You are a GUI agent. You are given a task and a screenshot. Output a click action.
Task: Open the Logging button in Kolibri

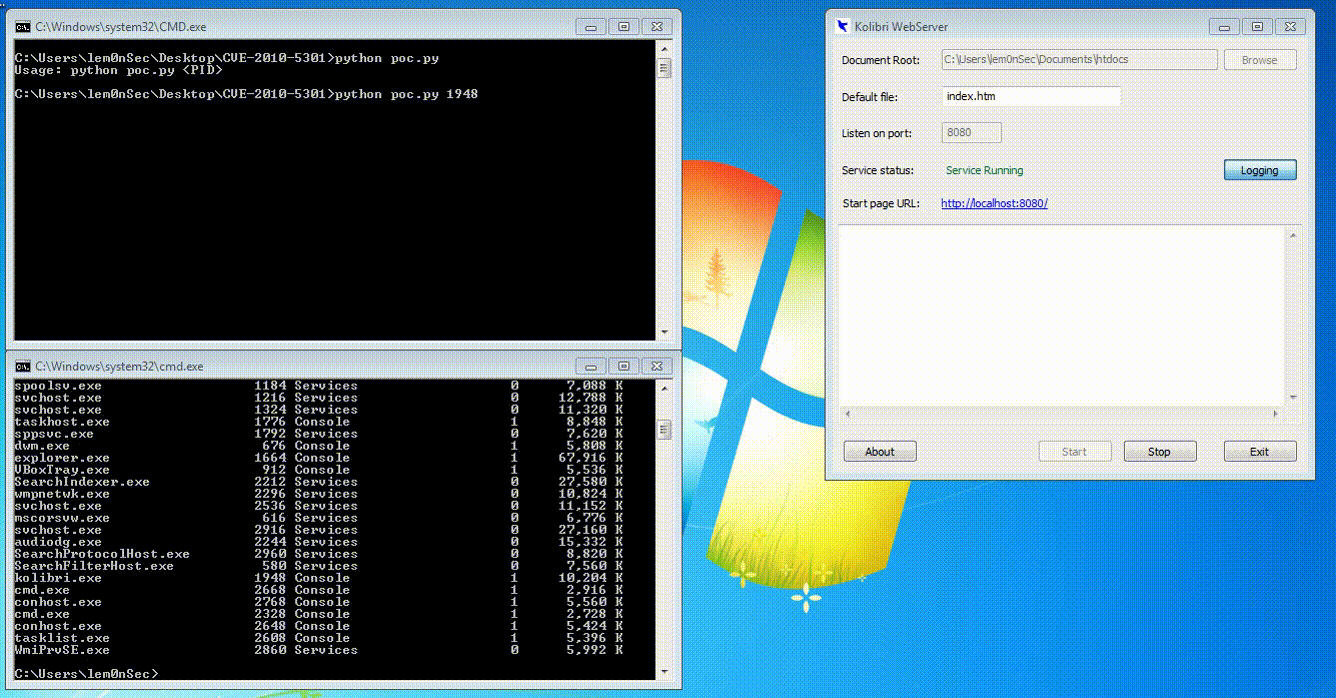click(x=1260, y=170)
